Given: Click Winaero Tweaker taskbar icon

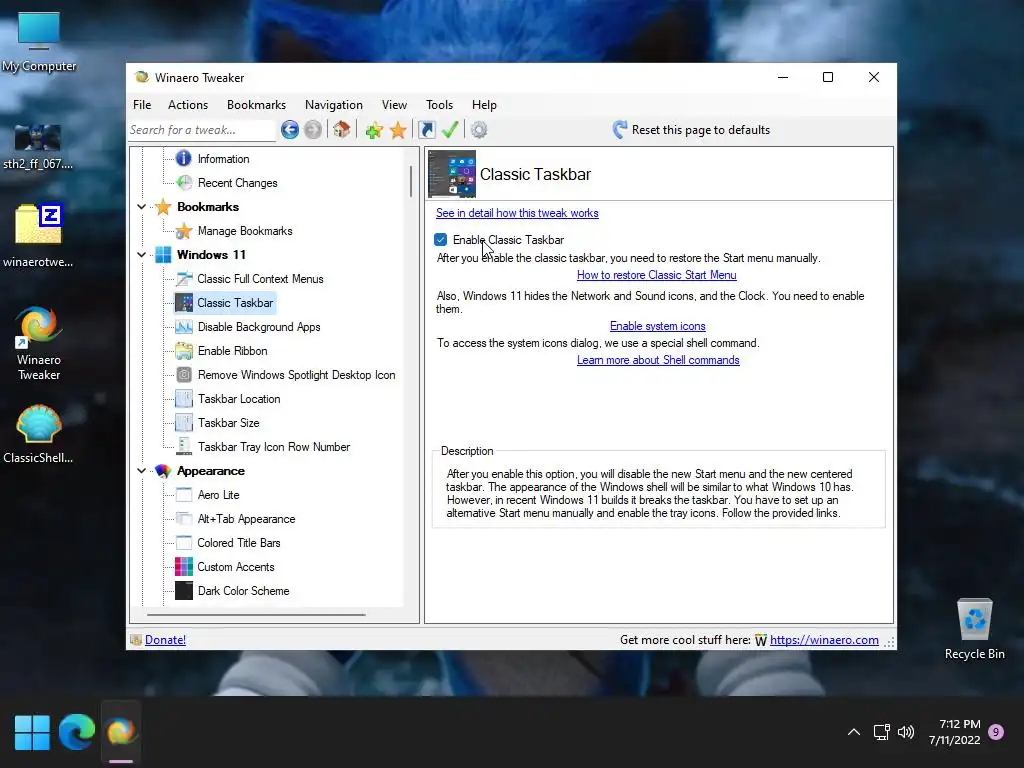Looking at the screenshot, I should (x=121, y=733).
